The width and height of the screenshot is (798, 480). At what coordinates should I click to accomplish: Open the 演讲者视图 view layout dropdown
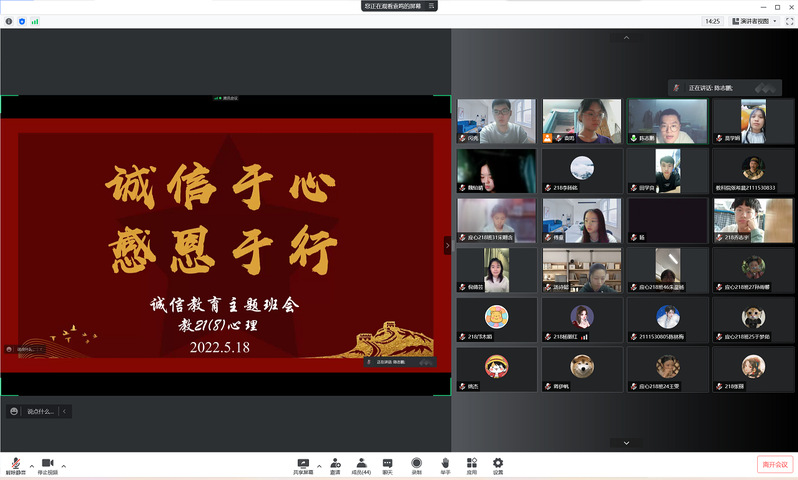pos(755,20)
